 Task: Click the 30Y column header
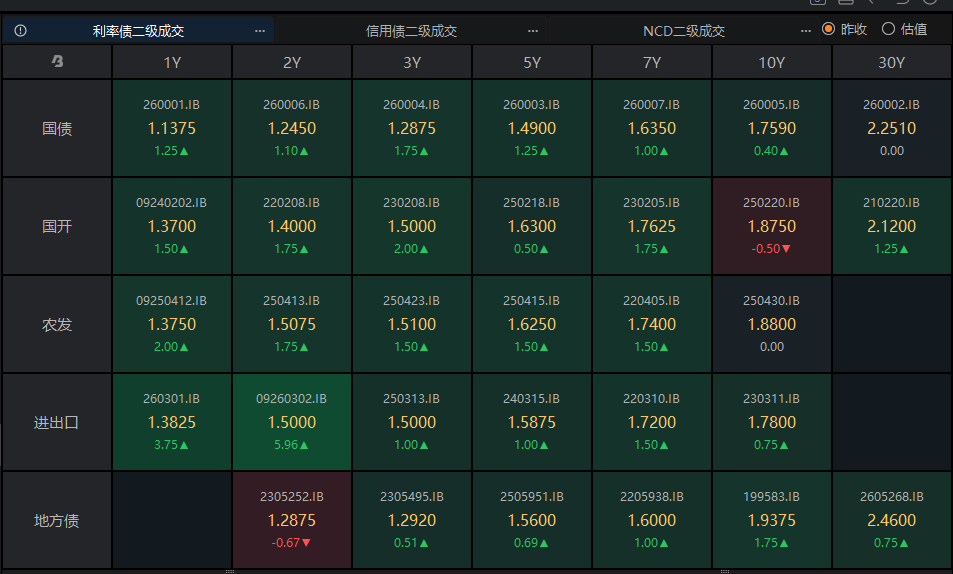tap(892, 62)
